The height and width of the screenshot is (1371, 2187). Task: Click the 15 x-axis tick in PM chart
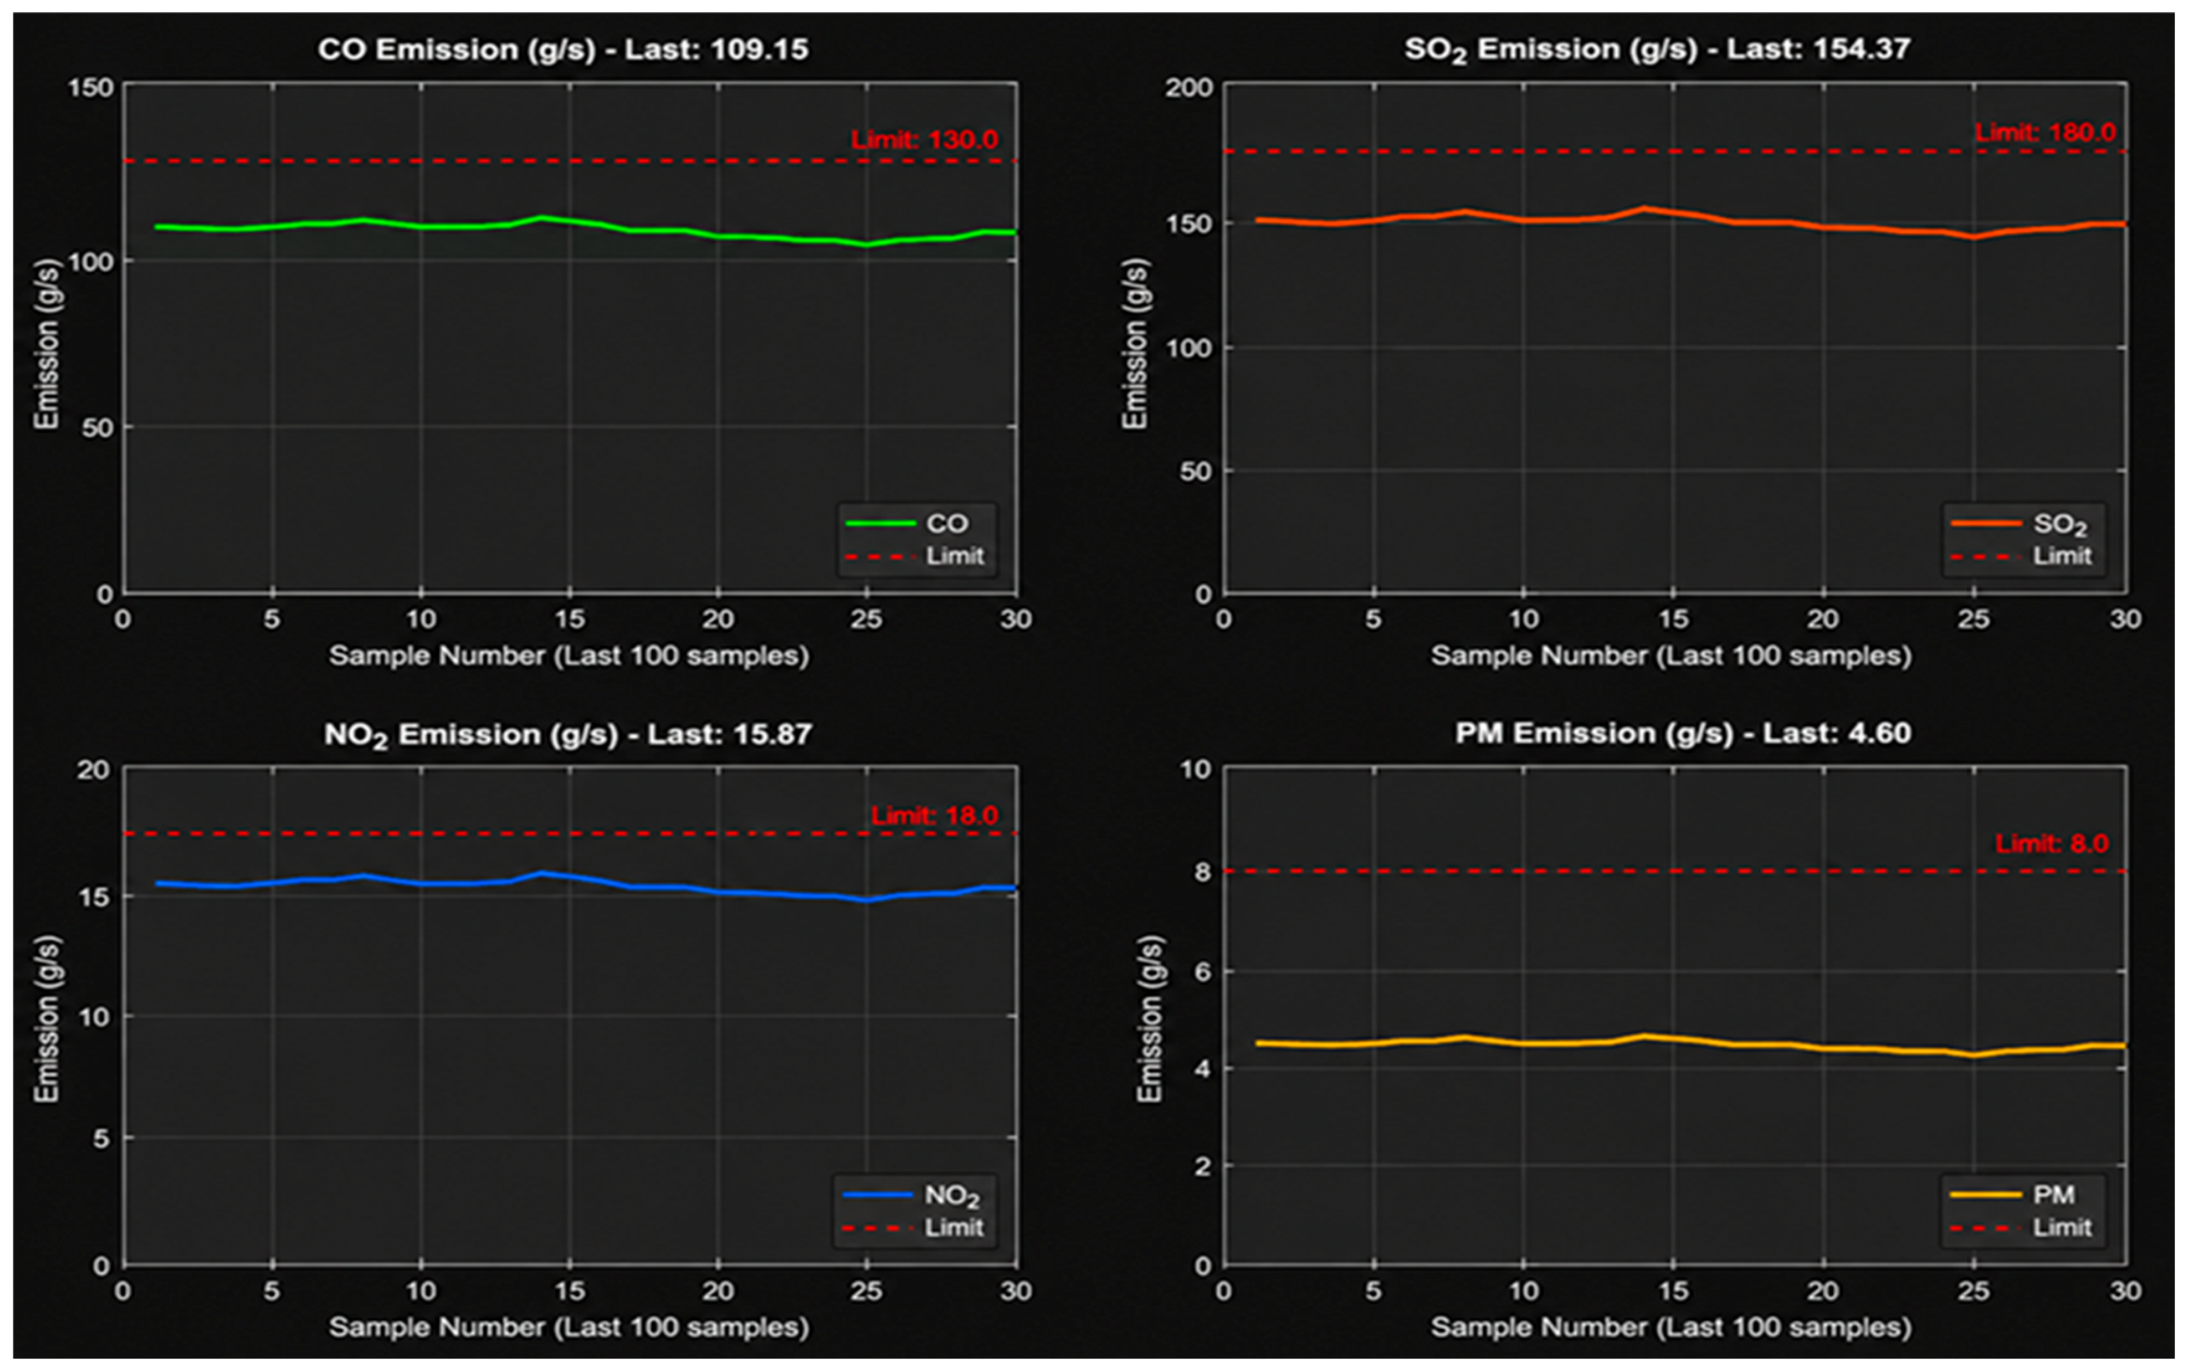pos(1673,1292)
